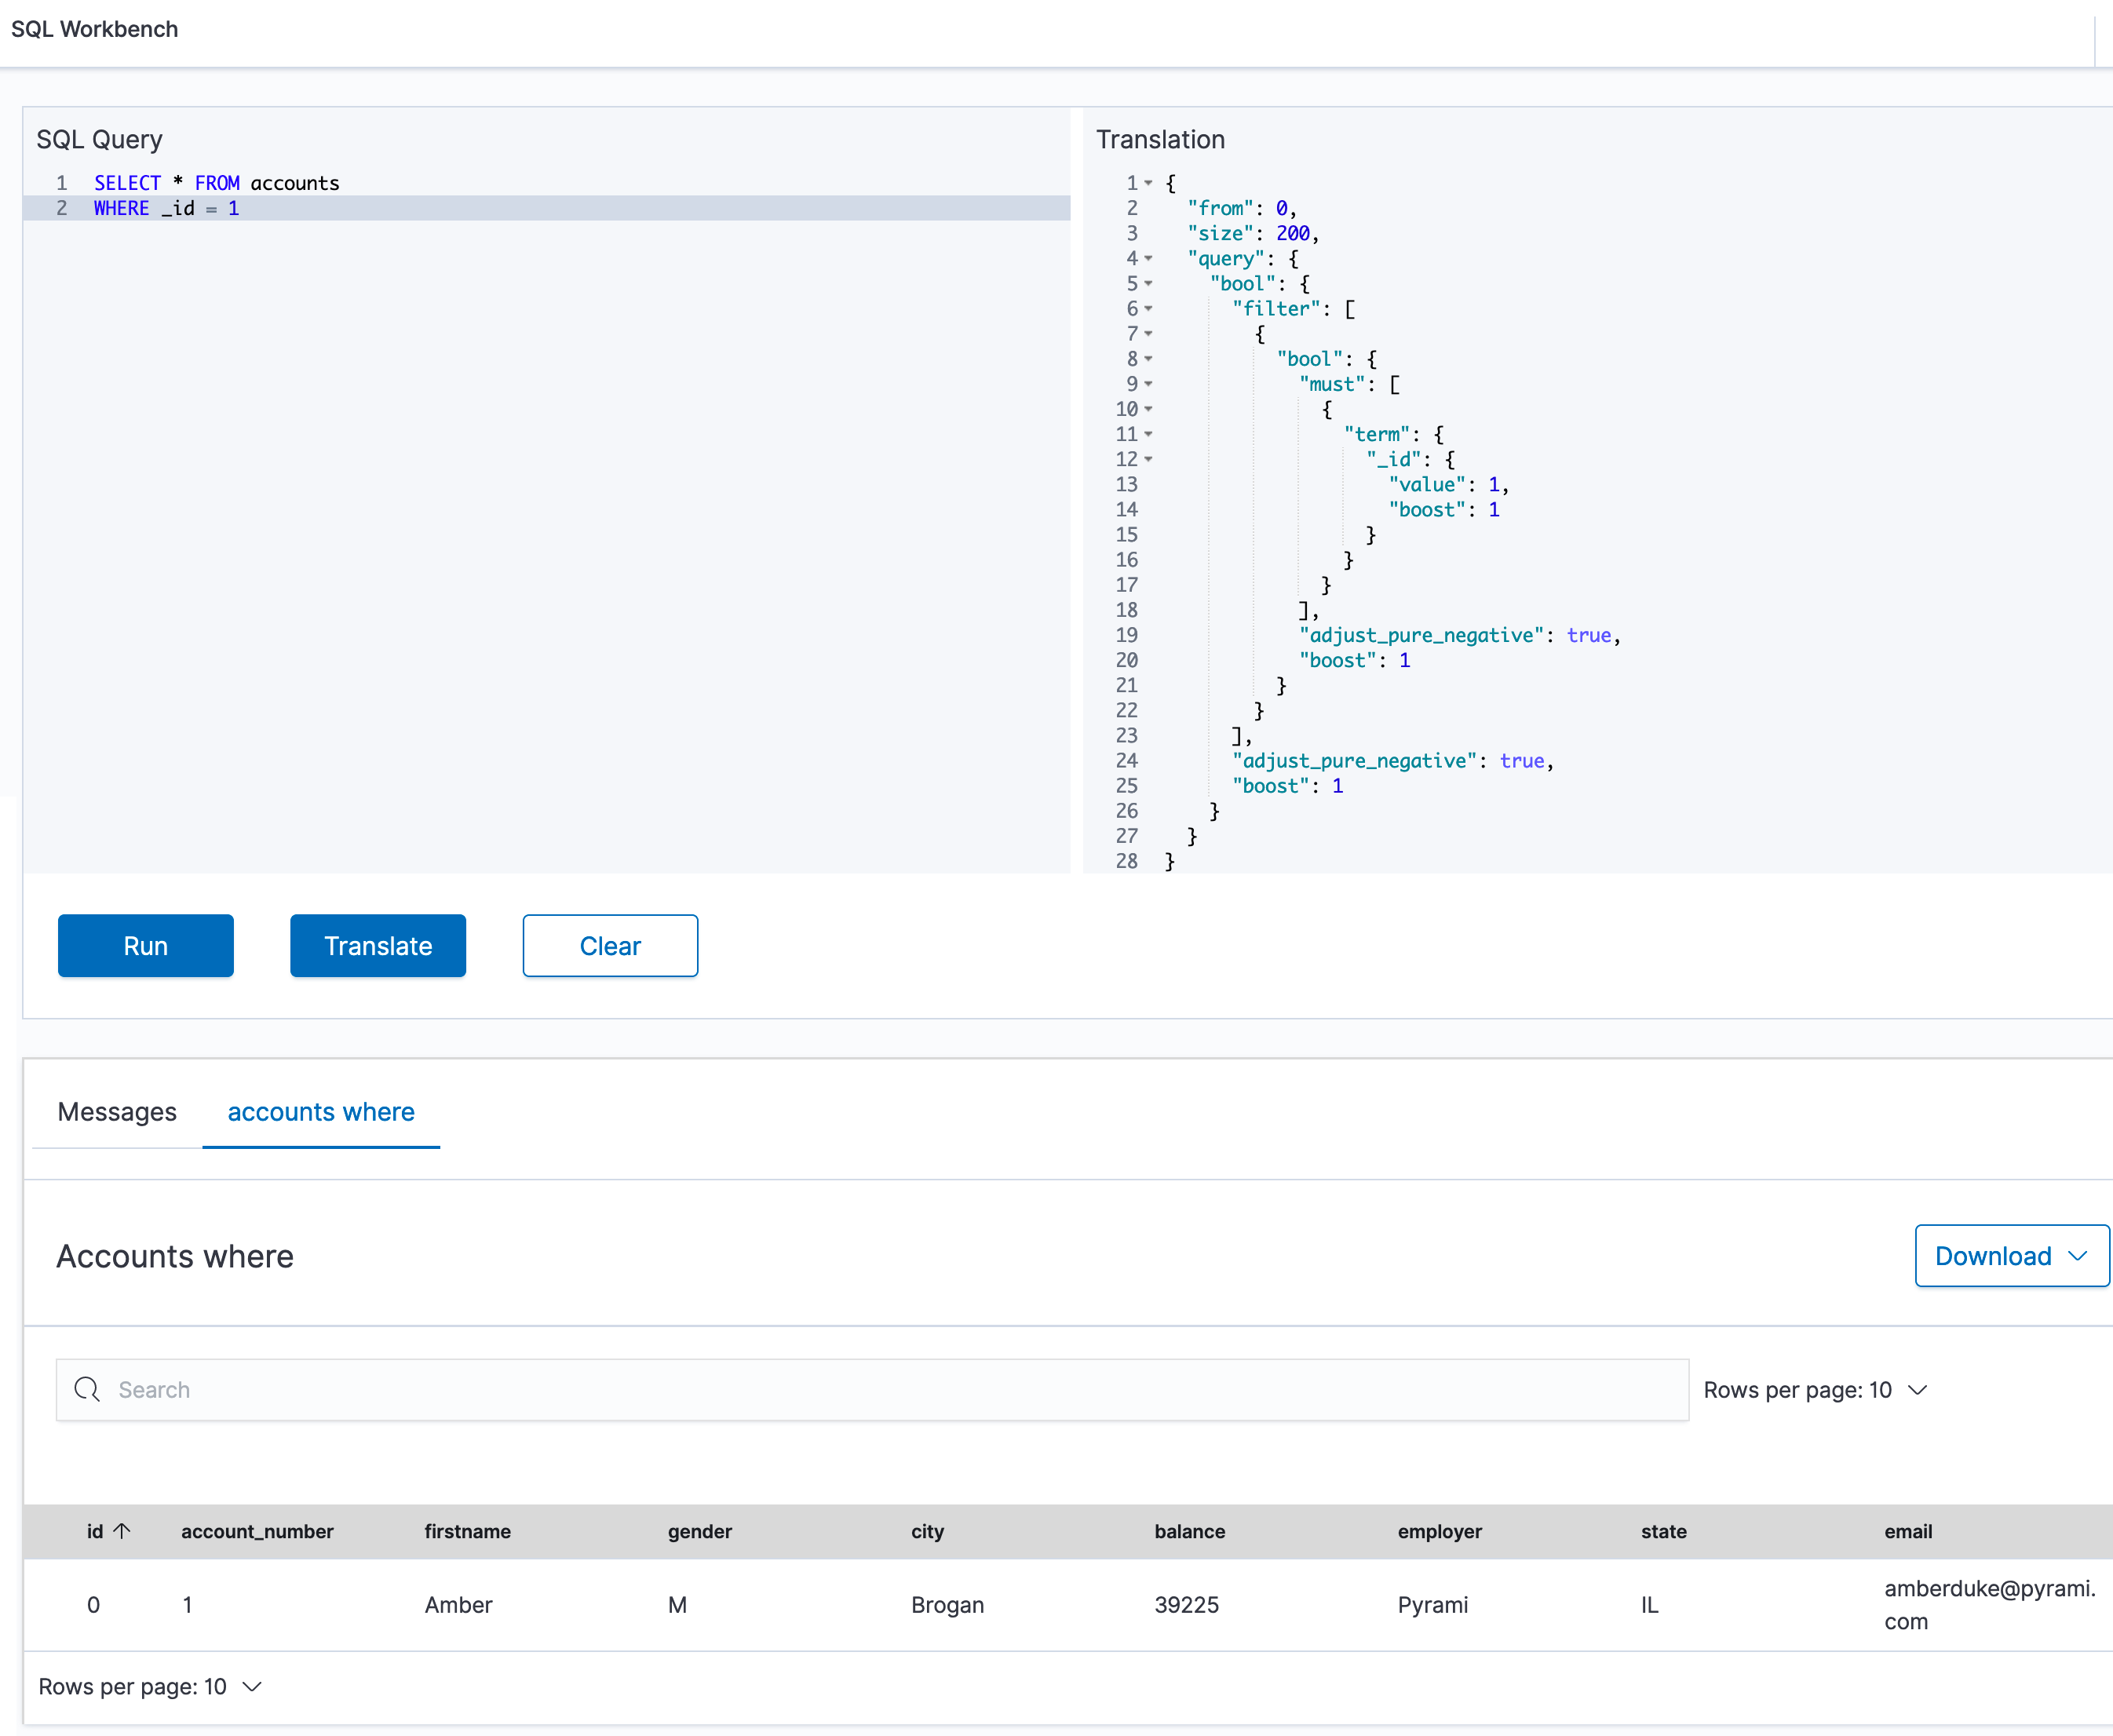The image size is (2113, 1736).
Task: Open top Rows per page selector
Action: pyautogui.click(x=1814, y=1390)
